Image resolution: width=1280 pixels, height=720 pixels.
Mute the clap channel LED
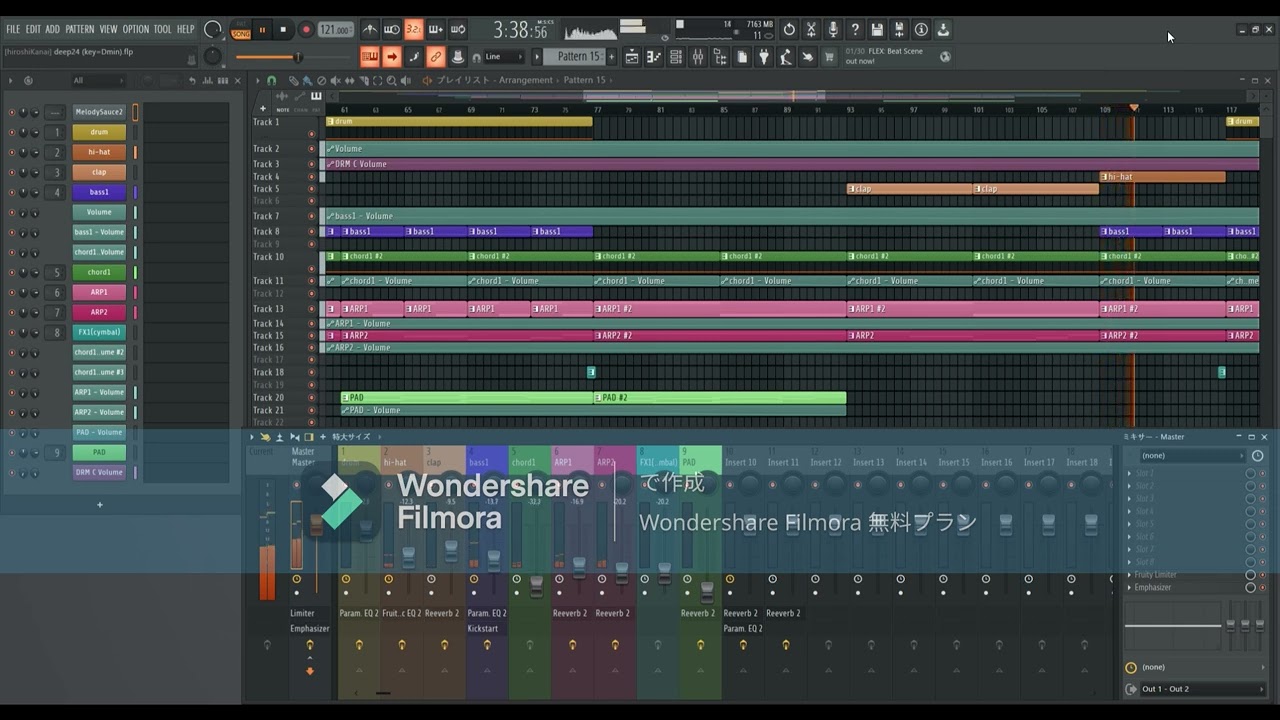click(x=12, y=172)
